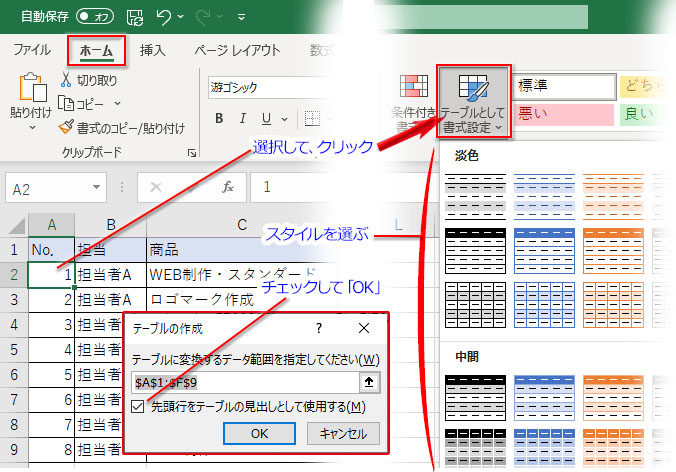Viewport: 676px width, 472px height.
Task: Click the Save icon in title bar
Action: click(135, 17)
